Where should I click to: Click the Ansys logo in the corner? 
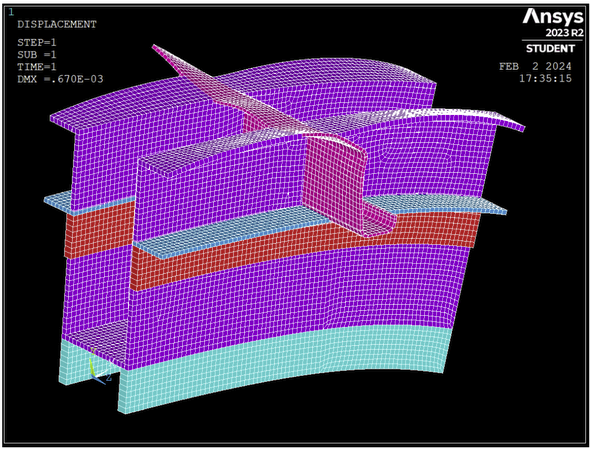(x=552, y=17)
